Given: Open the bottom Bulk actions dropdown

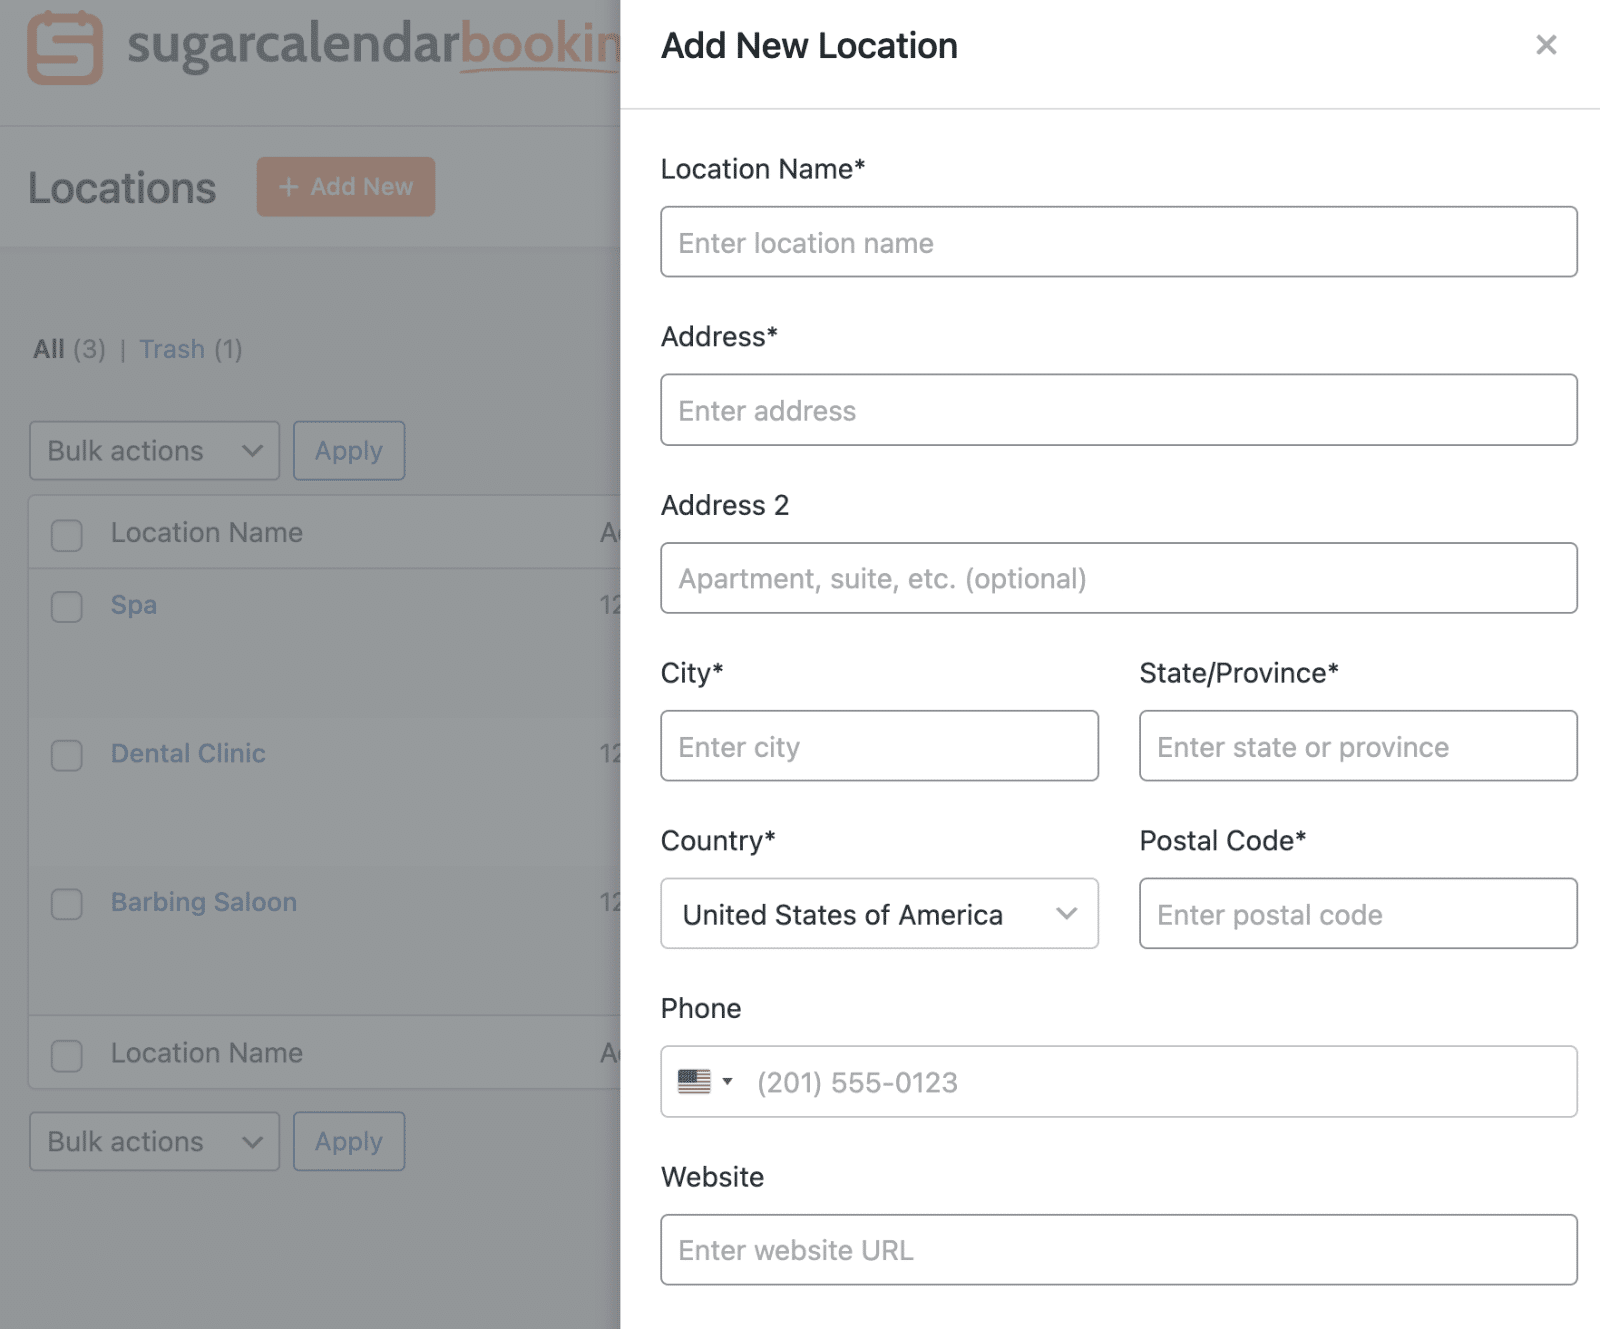Looking at the screenshot, I should coord(153,1141).
